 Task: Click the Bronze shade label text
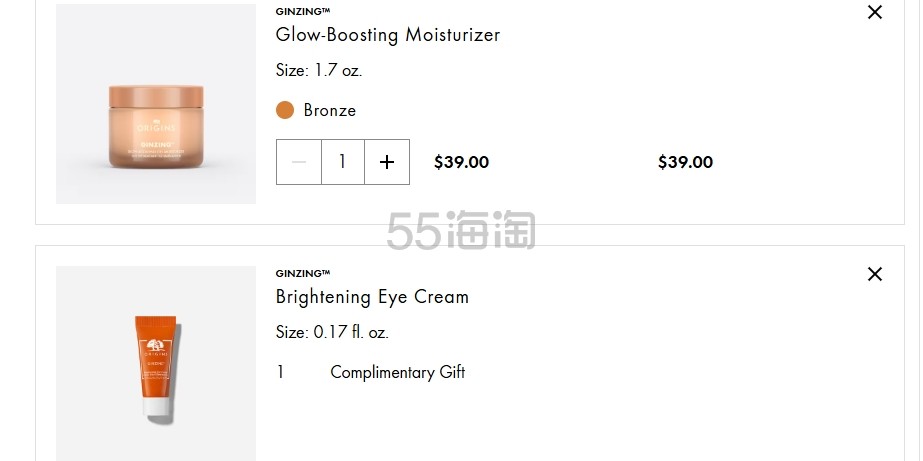(330, 110)
